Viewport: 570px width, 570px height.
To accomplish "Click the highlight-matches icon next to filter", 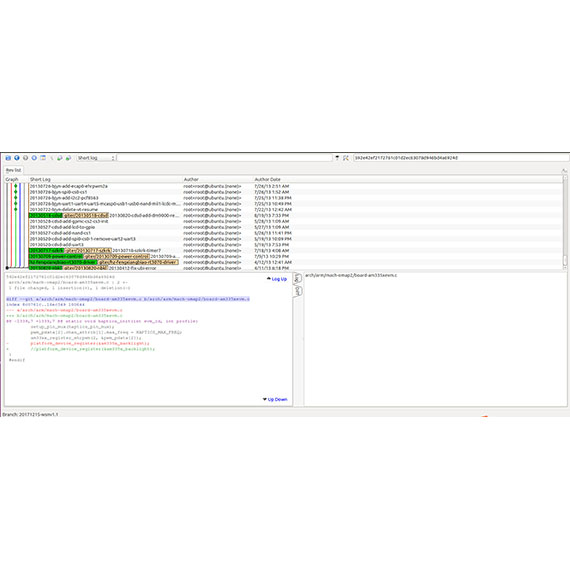I will (346, 158).
